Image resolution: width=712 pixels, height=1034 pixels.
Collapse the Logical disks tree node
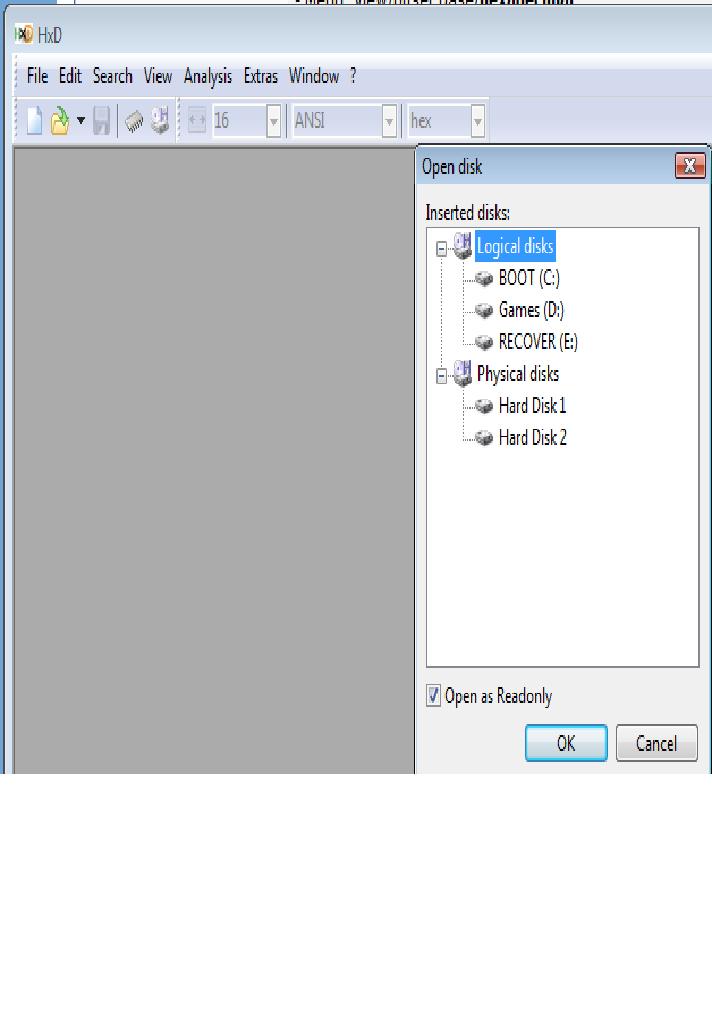click(x=441, y=249)
